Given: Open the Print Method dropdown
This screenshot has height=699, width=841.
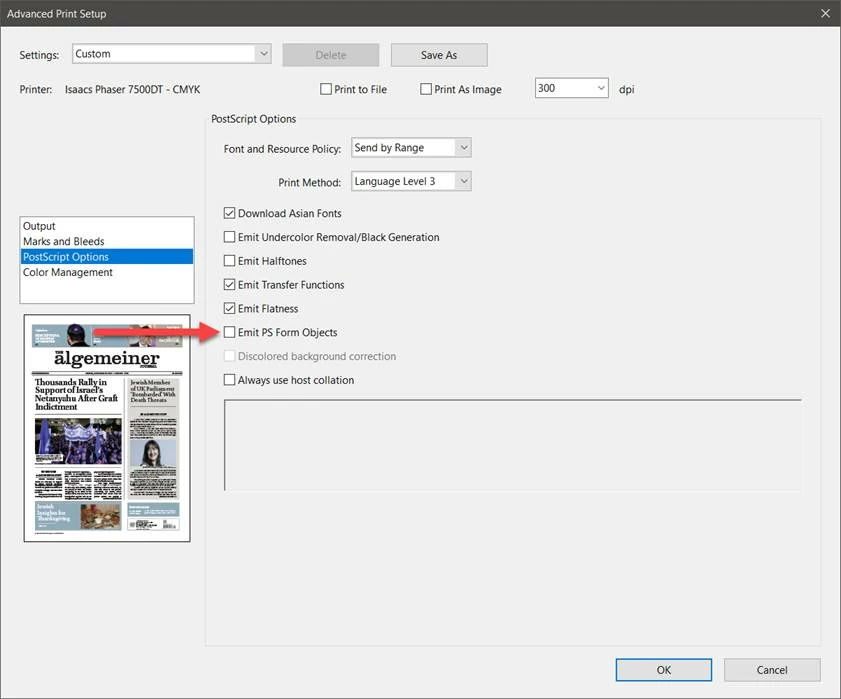Looking at the screenshot, I should tap(411, 181).
